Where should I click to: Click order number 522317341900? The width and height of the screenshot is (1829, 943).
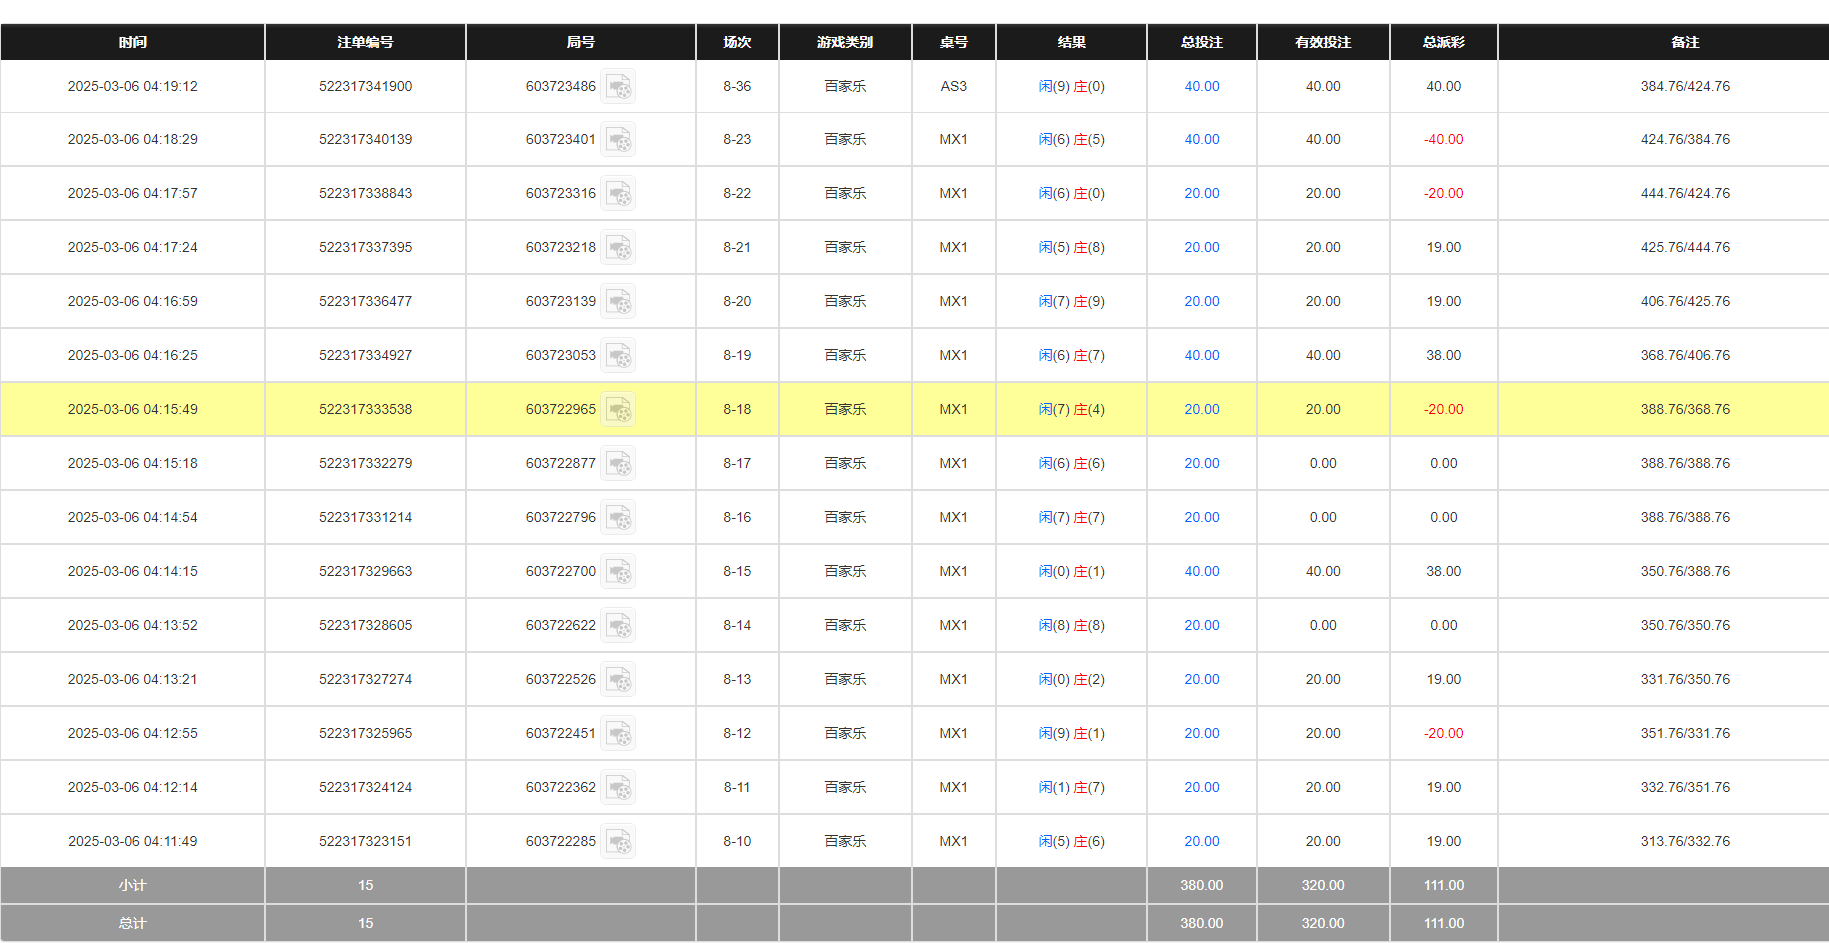click(x=365, y=87)
